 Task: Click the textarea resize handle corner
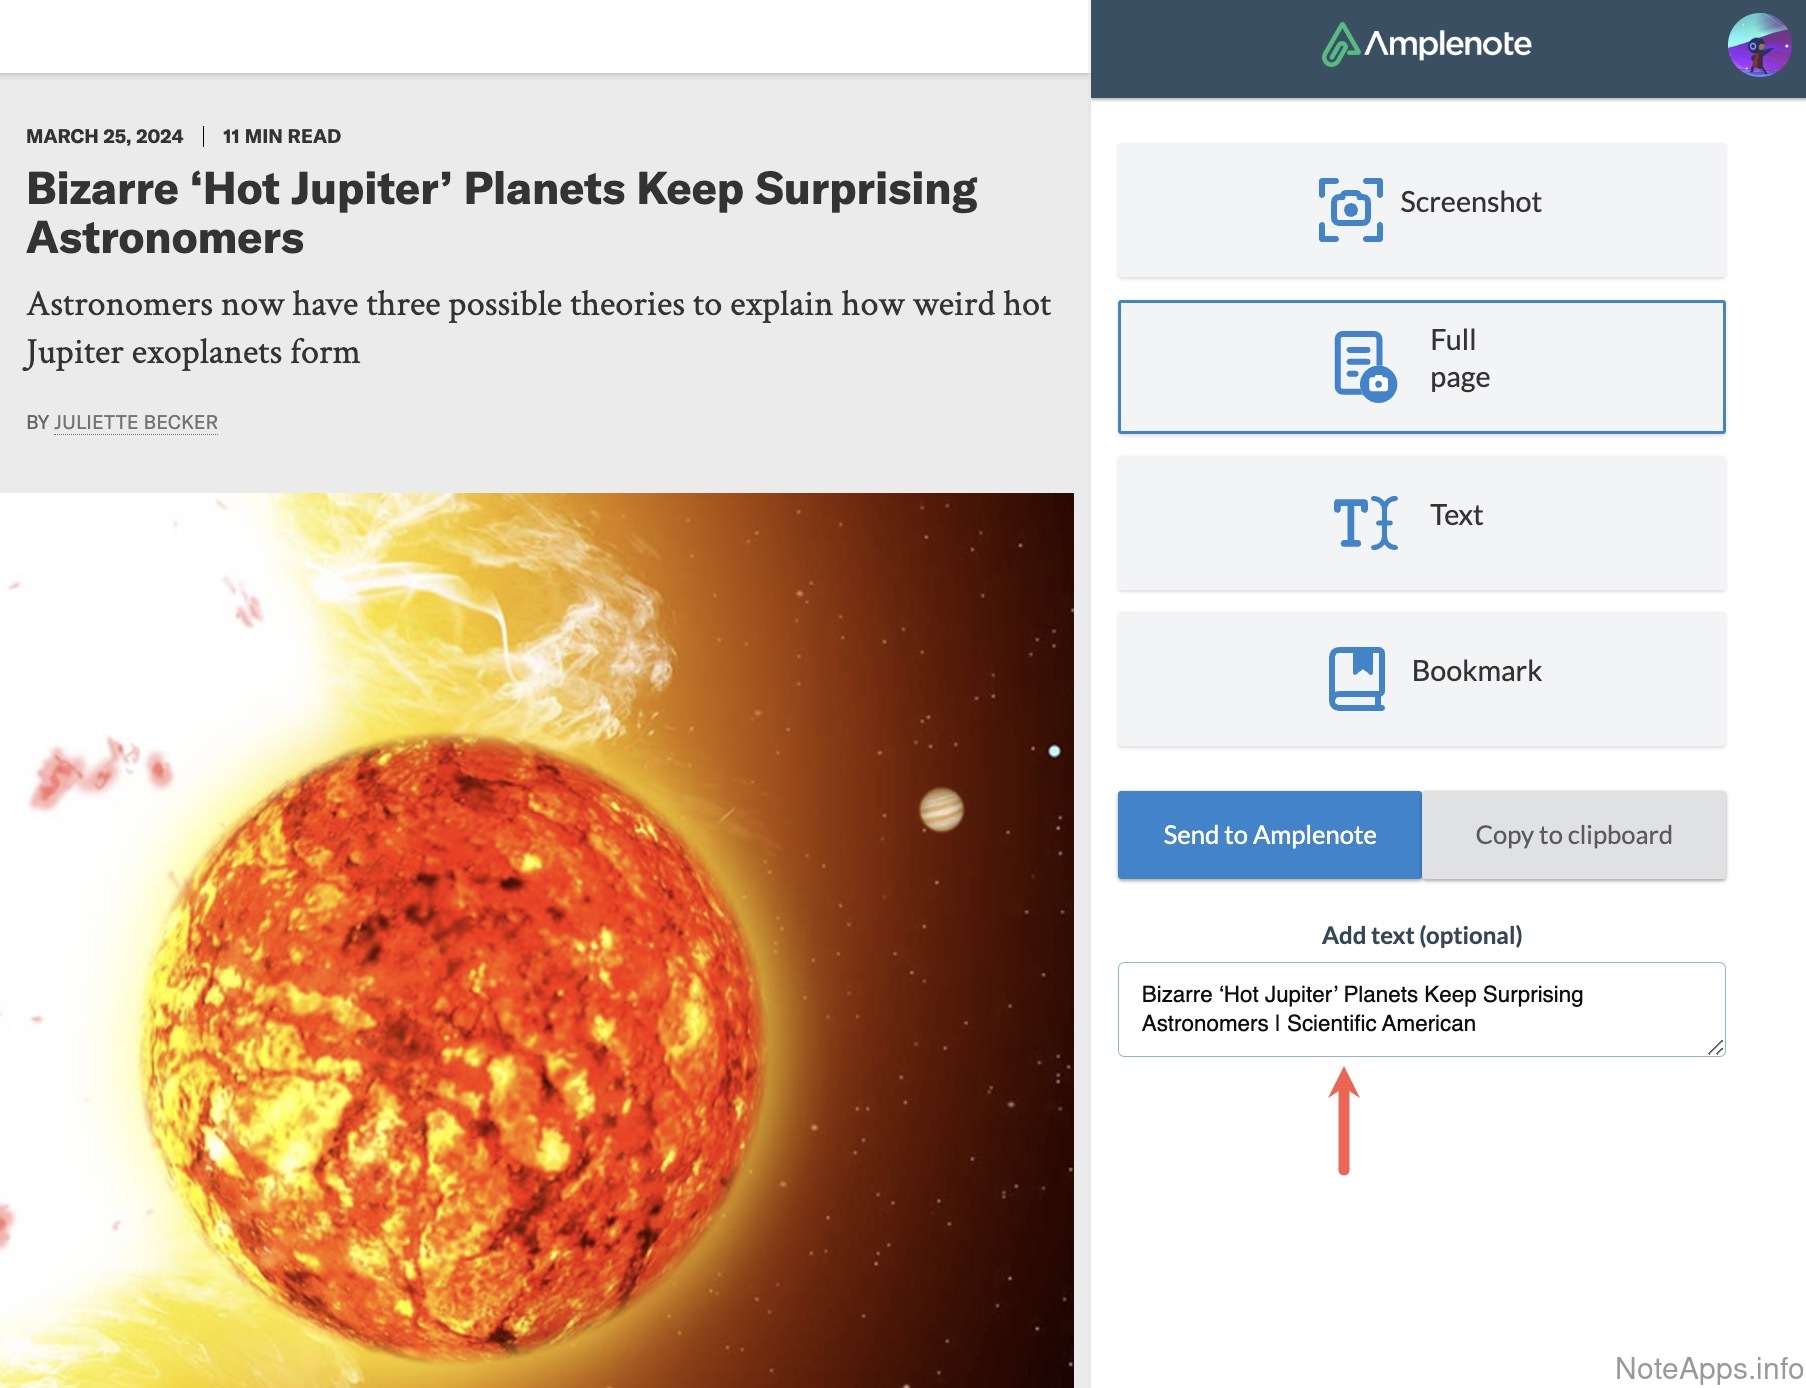click(x=1715, y=1047)
